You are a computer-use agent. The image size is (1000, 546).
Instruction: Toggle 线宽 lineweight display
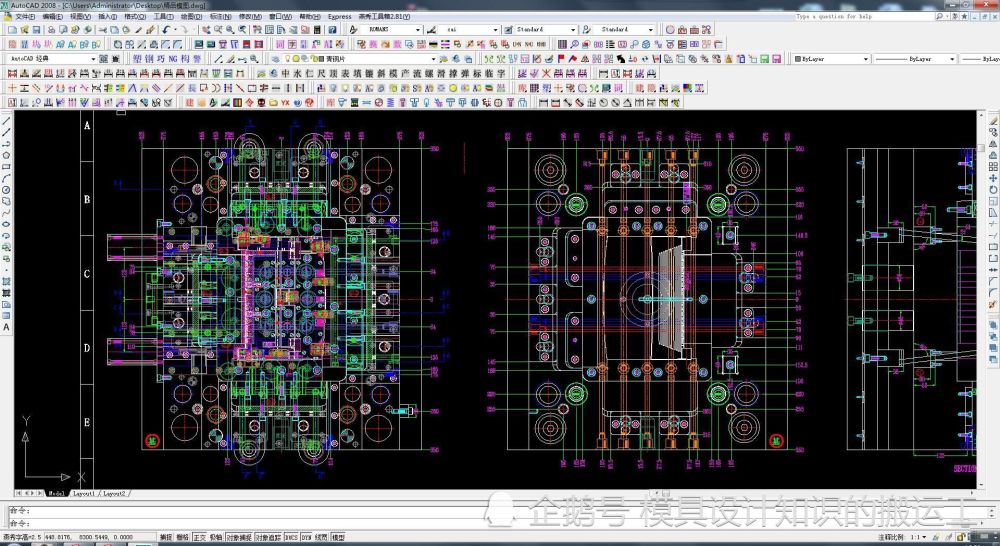point(321,538)
